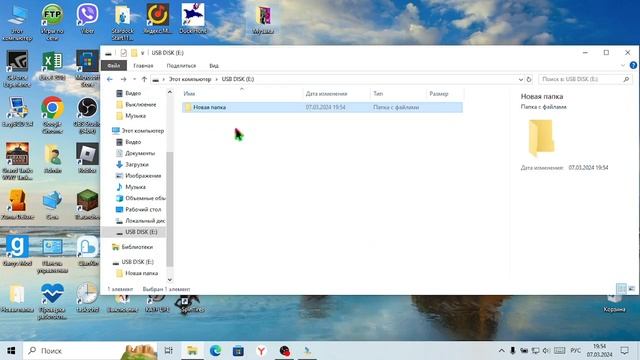Click the volume icon in system tray
Image resolution: width=640 pixels, height=360 pixels.
tap(546, 351)
